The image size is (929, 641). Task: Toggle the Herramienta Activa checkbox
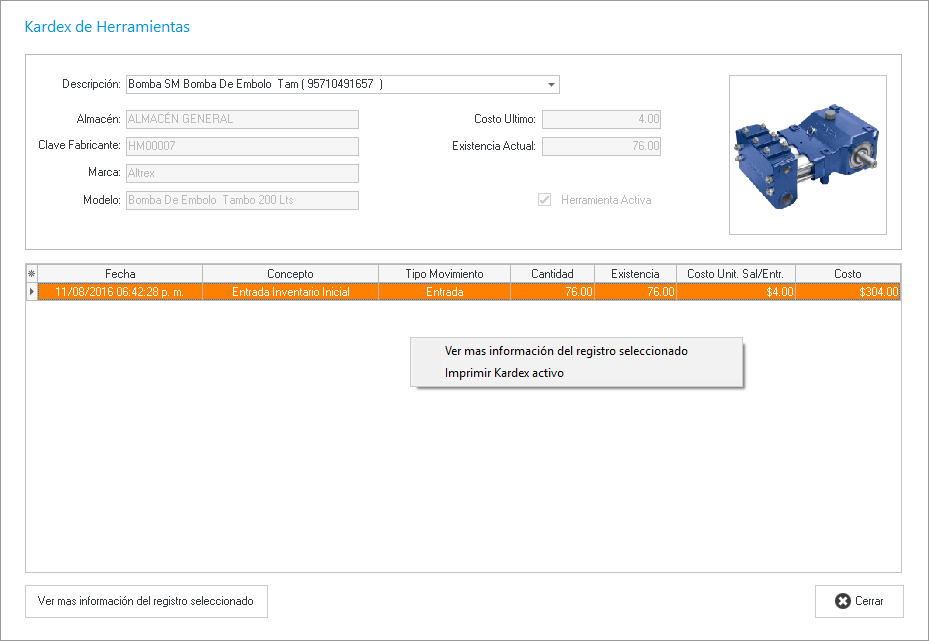(x=545, y=200)
